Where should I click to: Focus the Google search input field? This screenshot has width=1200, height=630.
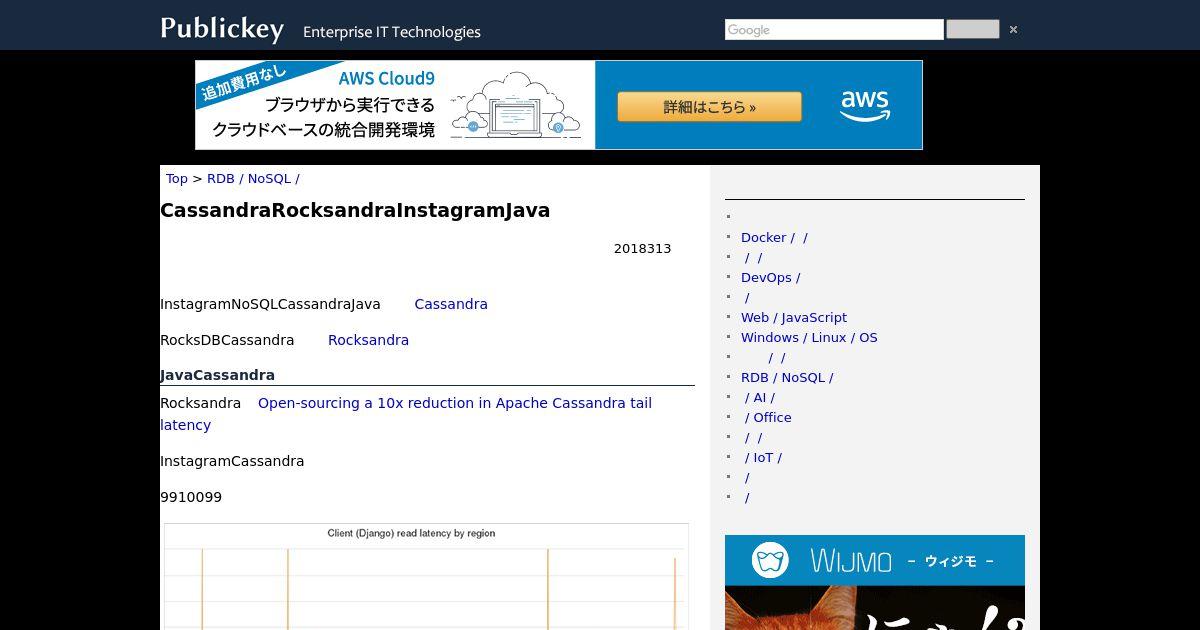click(x=834, y=30)
